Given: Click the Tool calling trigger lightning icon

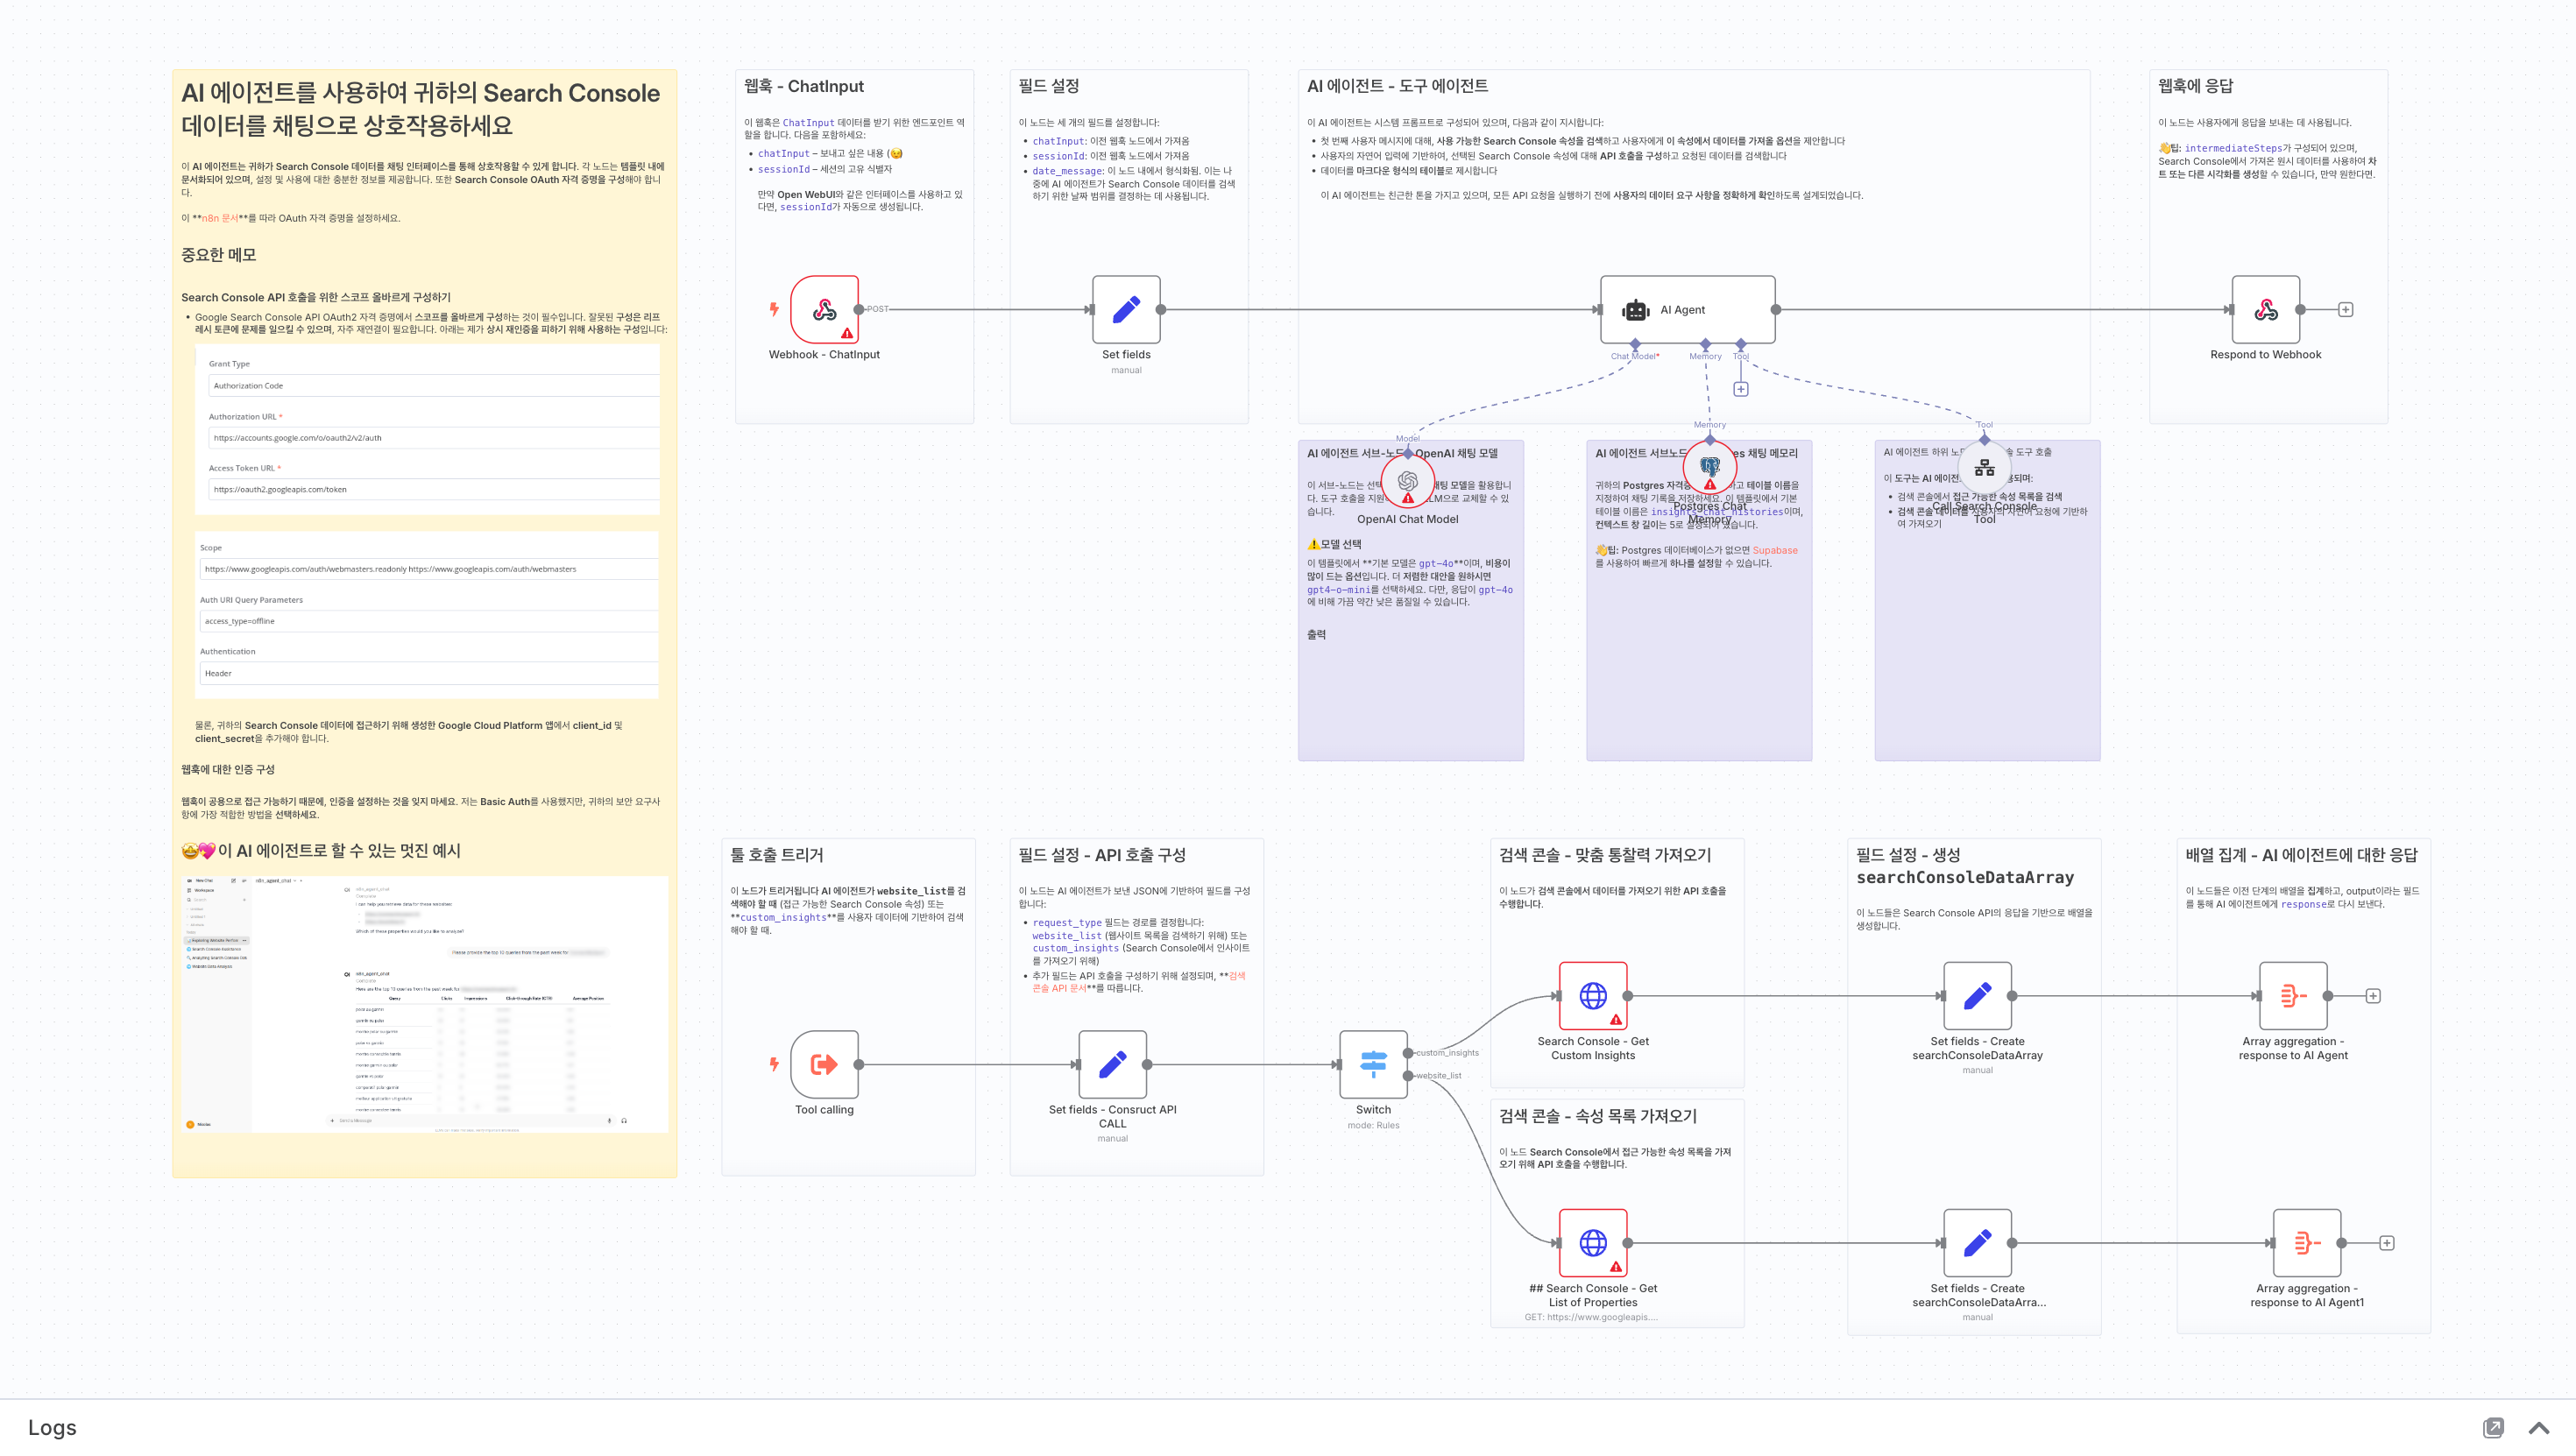Looking at the screenshot, I should tap(773, 1064).
